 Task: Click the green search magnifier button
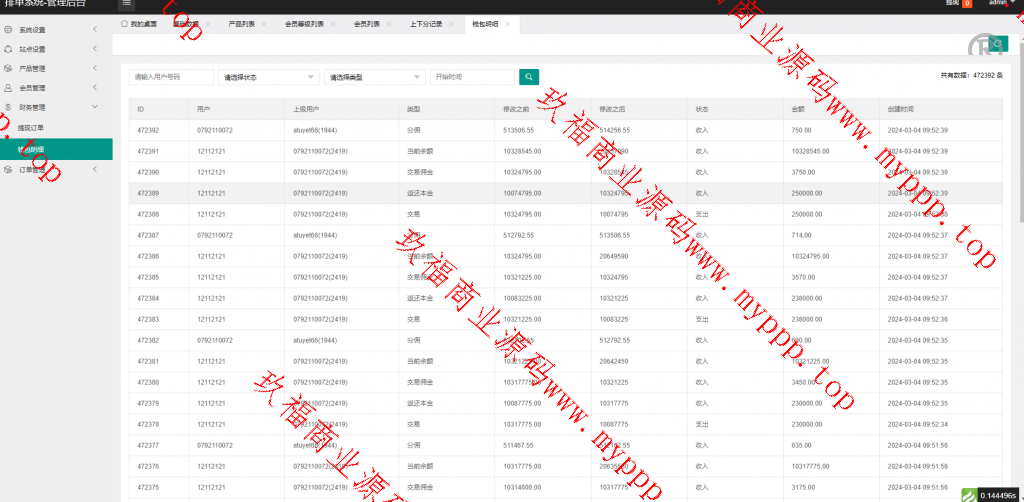(x=529, y=76)
